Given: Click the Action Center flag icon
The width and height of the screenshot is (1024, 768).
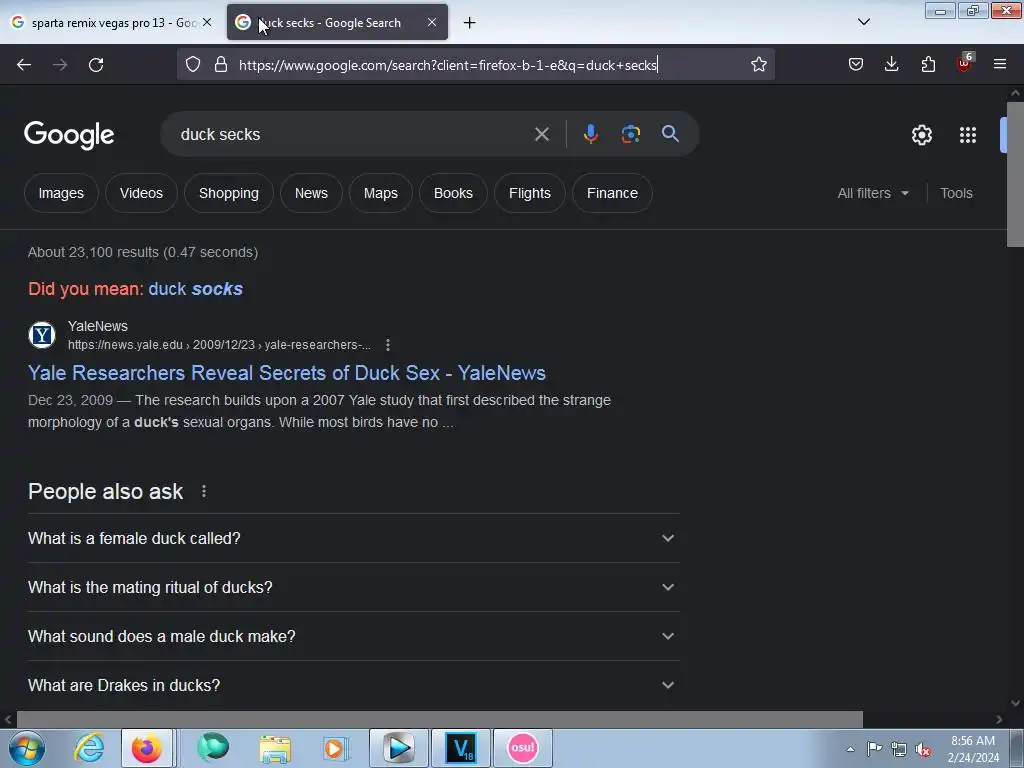Looking at the screenshot, I should point(874,749).
